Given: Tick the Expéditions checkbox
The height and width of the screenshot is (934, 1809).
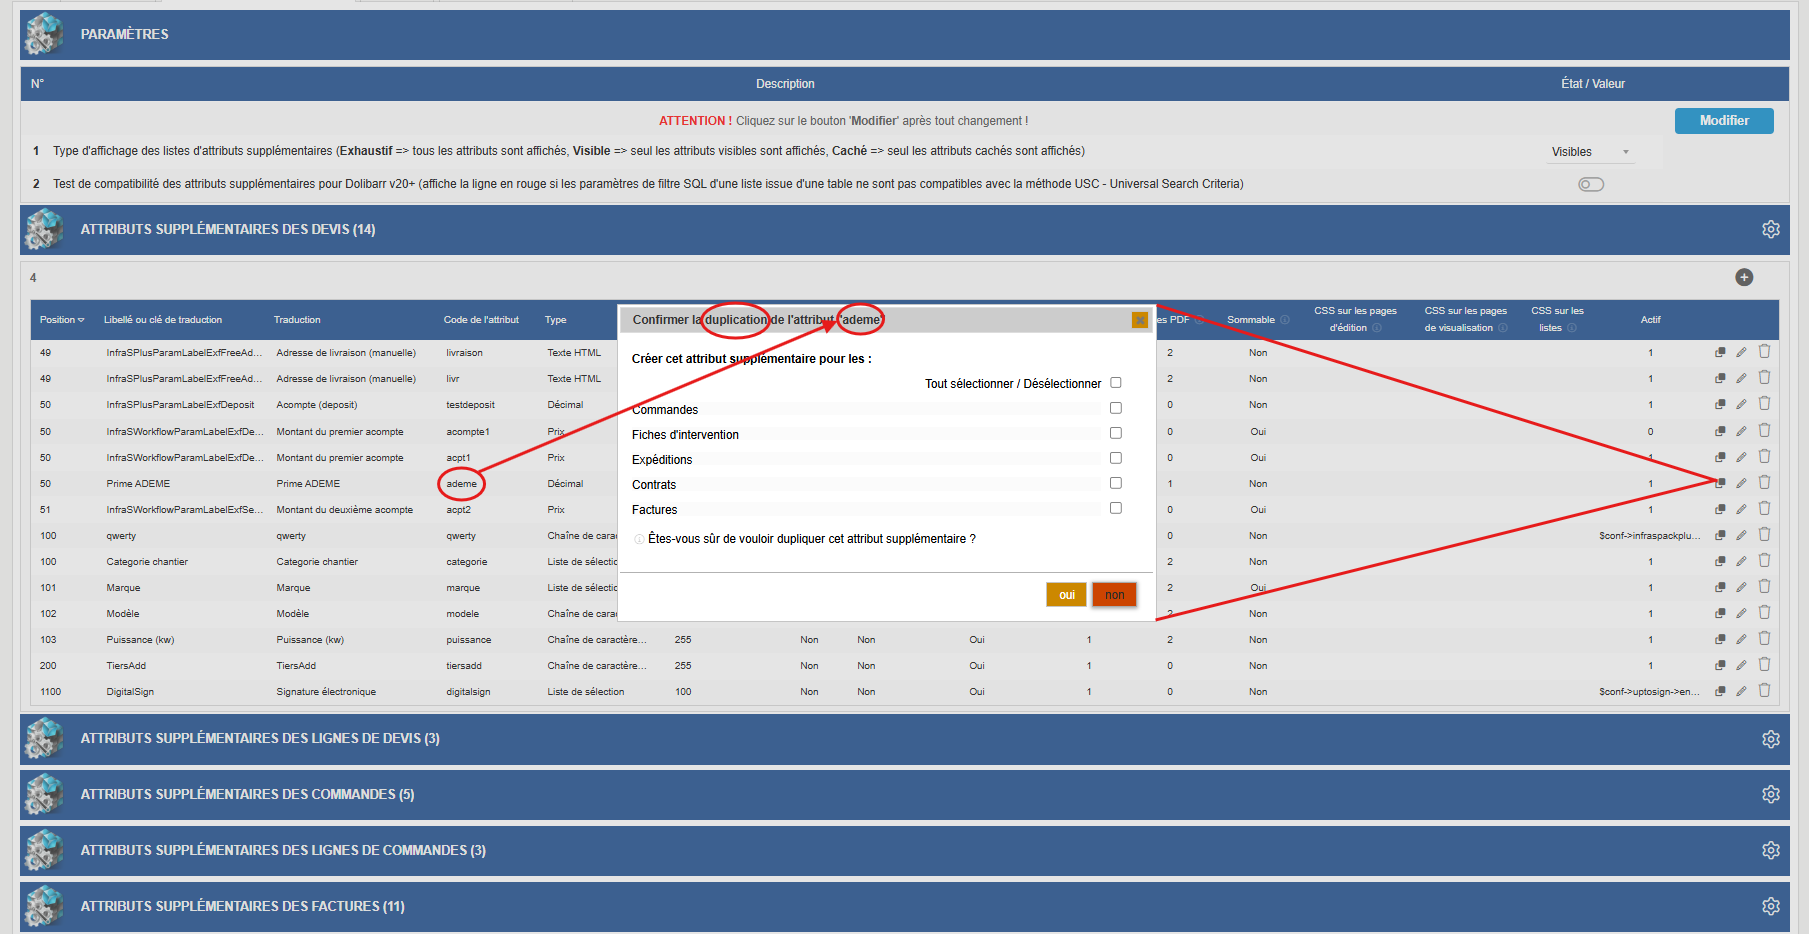Looking at the screenshot, I should pos(1116,458).
